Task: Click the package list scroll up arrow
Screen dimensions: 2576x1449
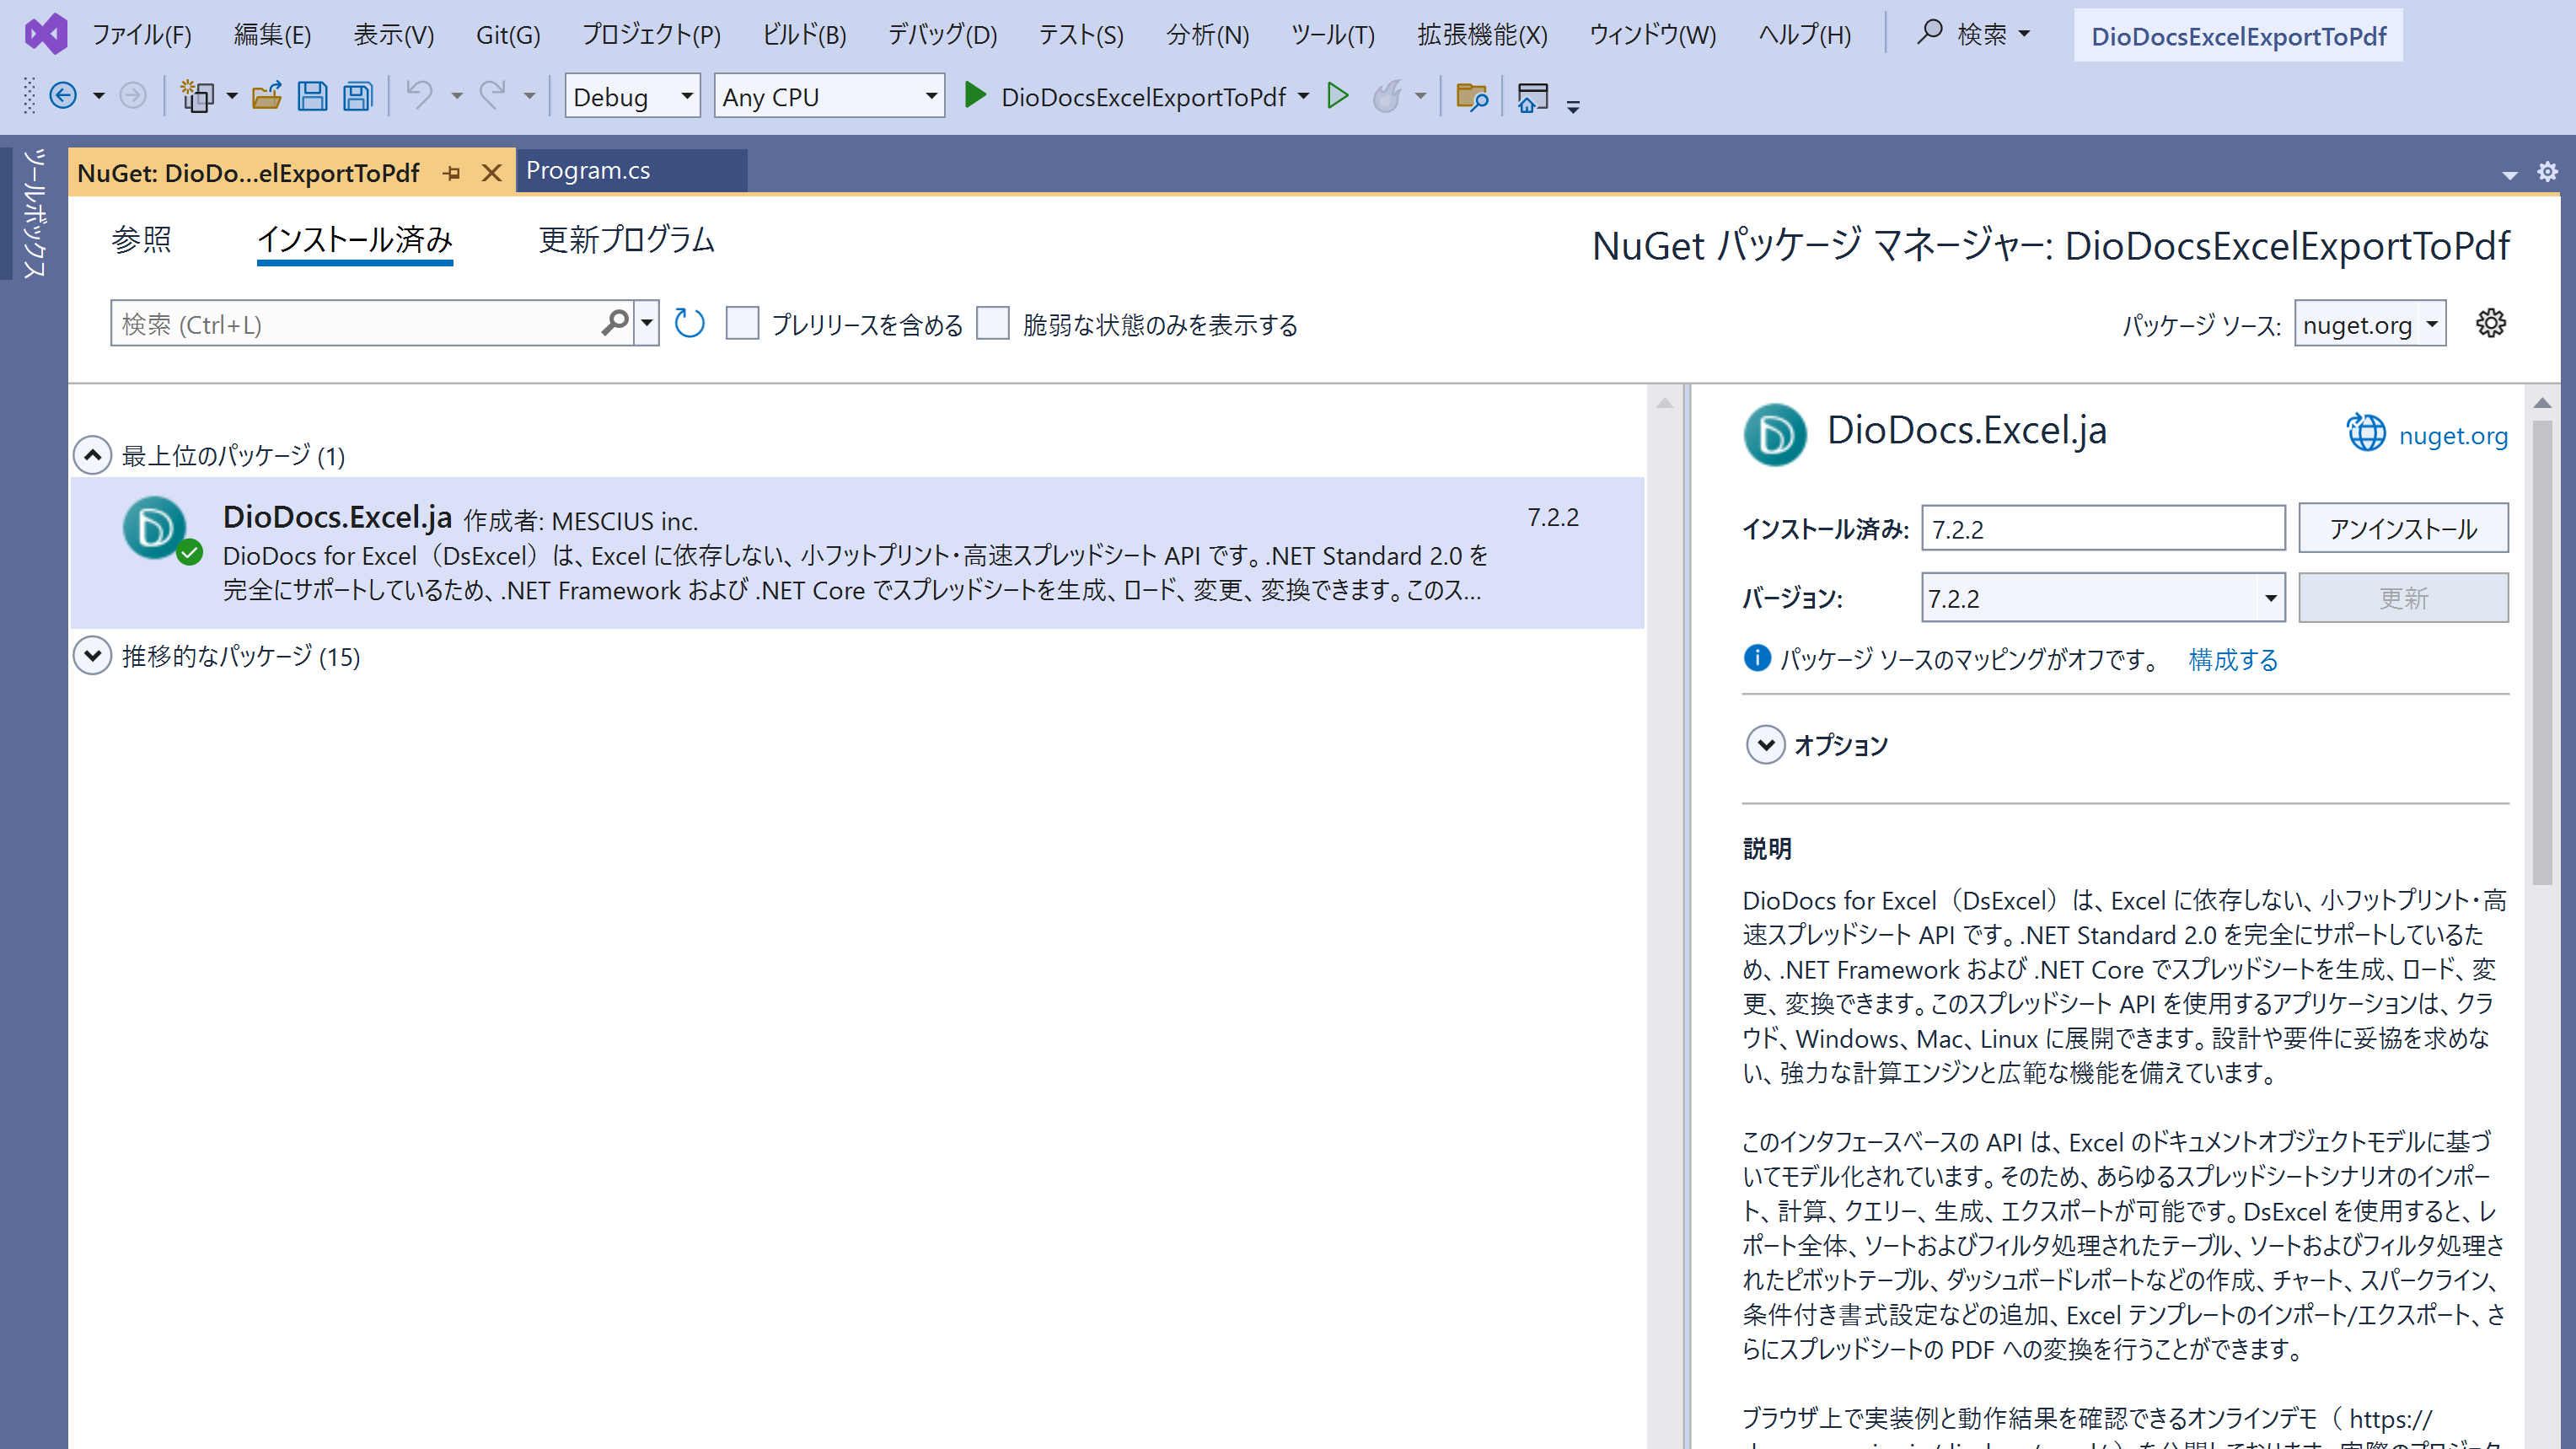Action: [x=1664, y=402]
